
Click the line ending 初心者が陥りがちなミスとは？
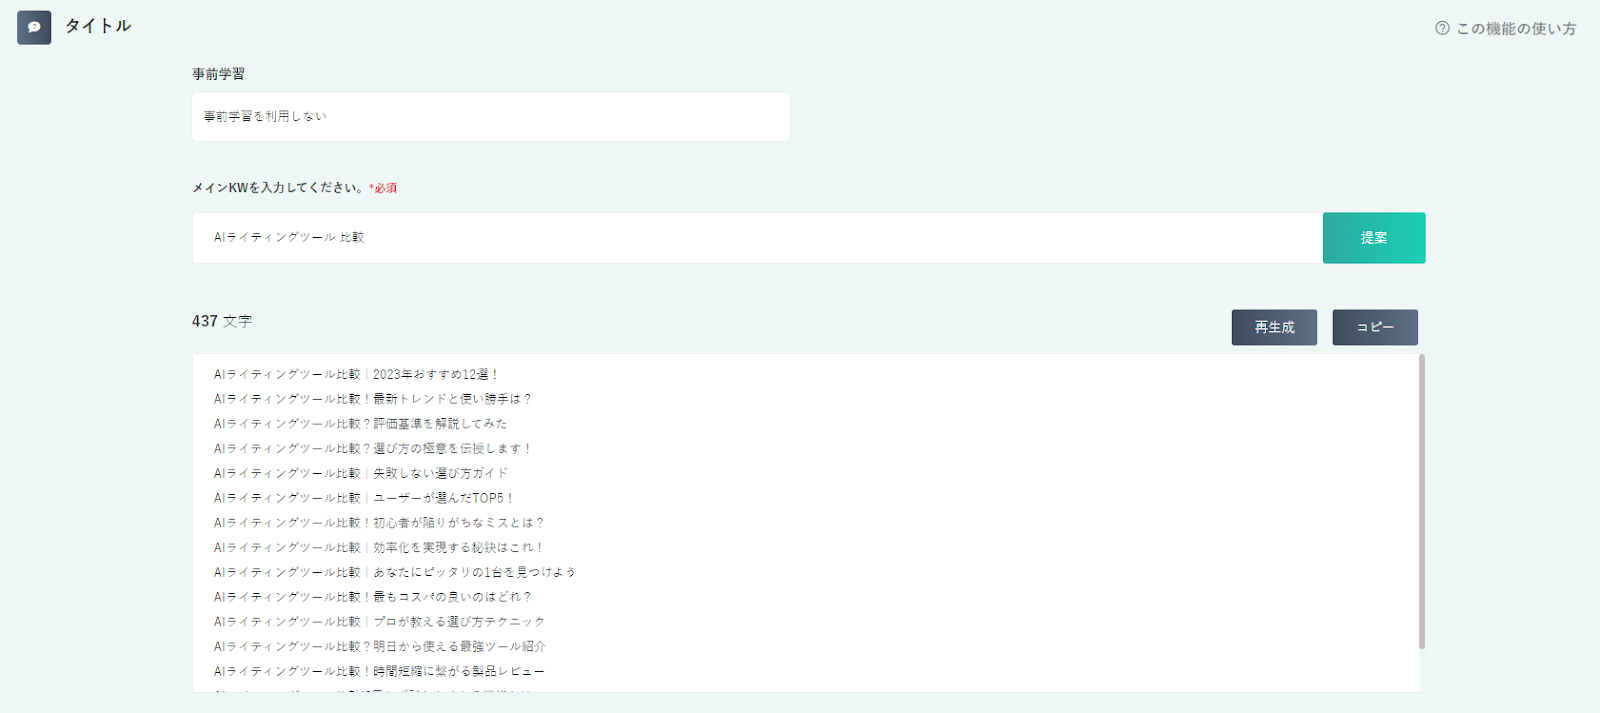(x=379, y=523)
